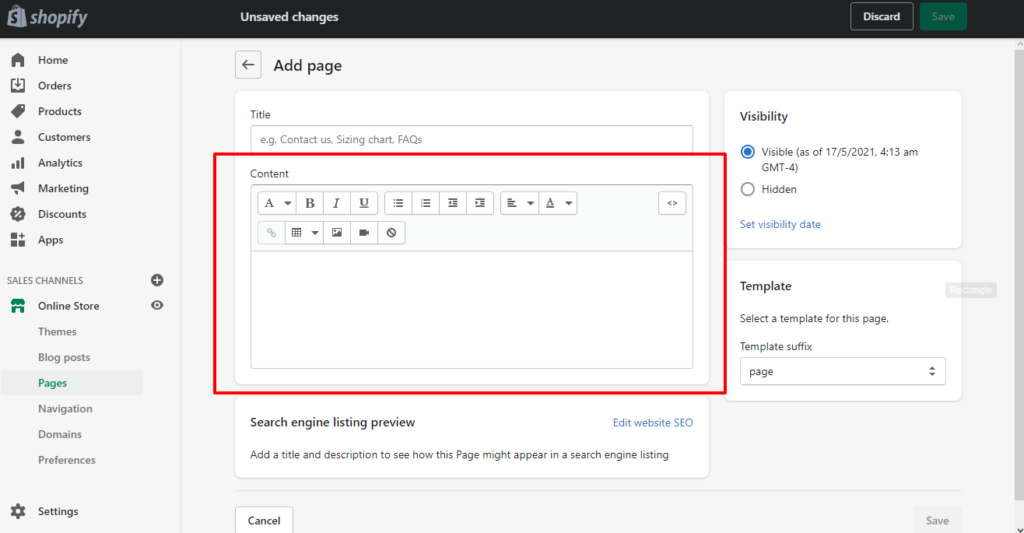The image size is (1024, 533).
Task: Click the Products tag icon
Action: 18,111
